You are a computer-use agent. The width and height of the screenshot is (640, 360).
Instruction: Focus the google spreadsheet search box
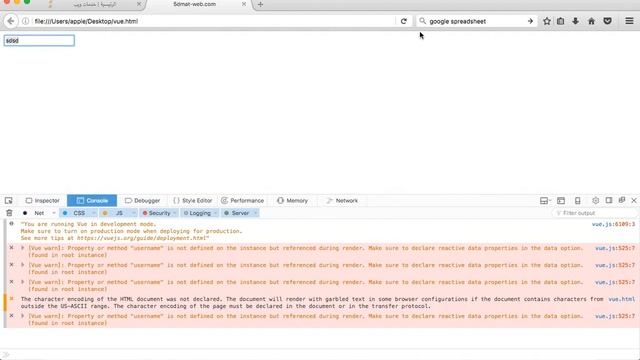point(476,21)
